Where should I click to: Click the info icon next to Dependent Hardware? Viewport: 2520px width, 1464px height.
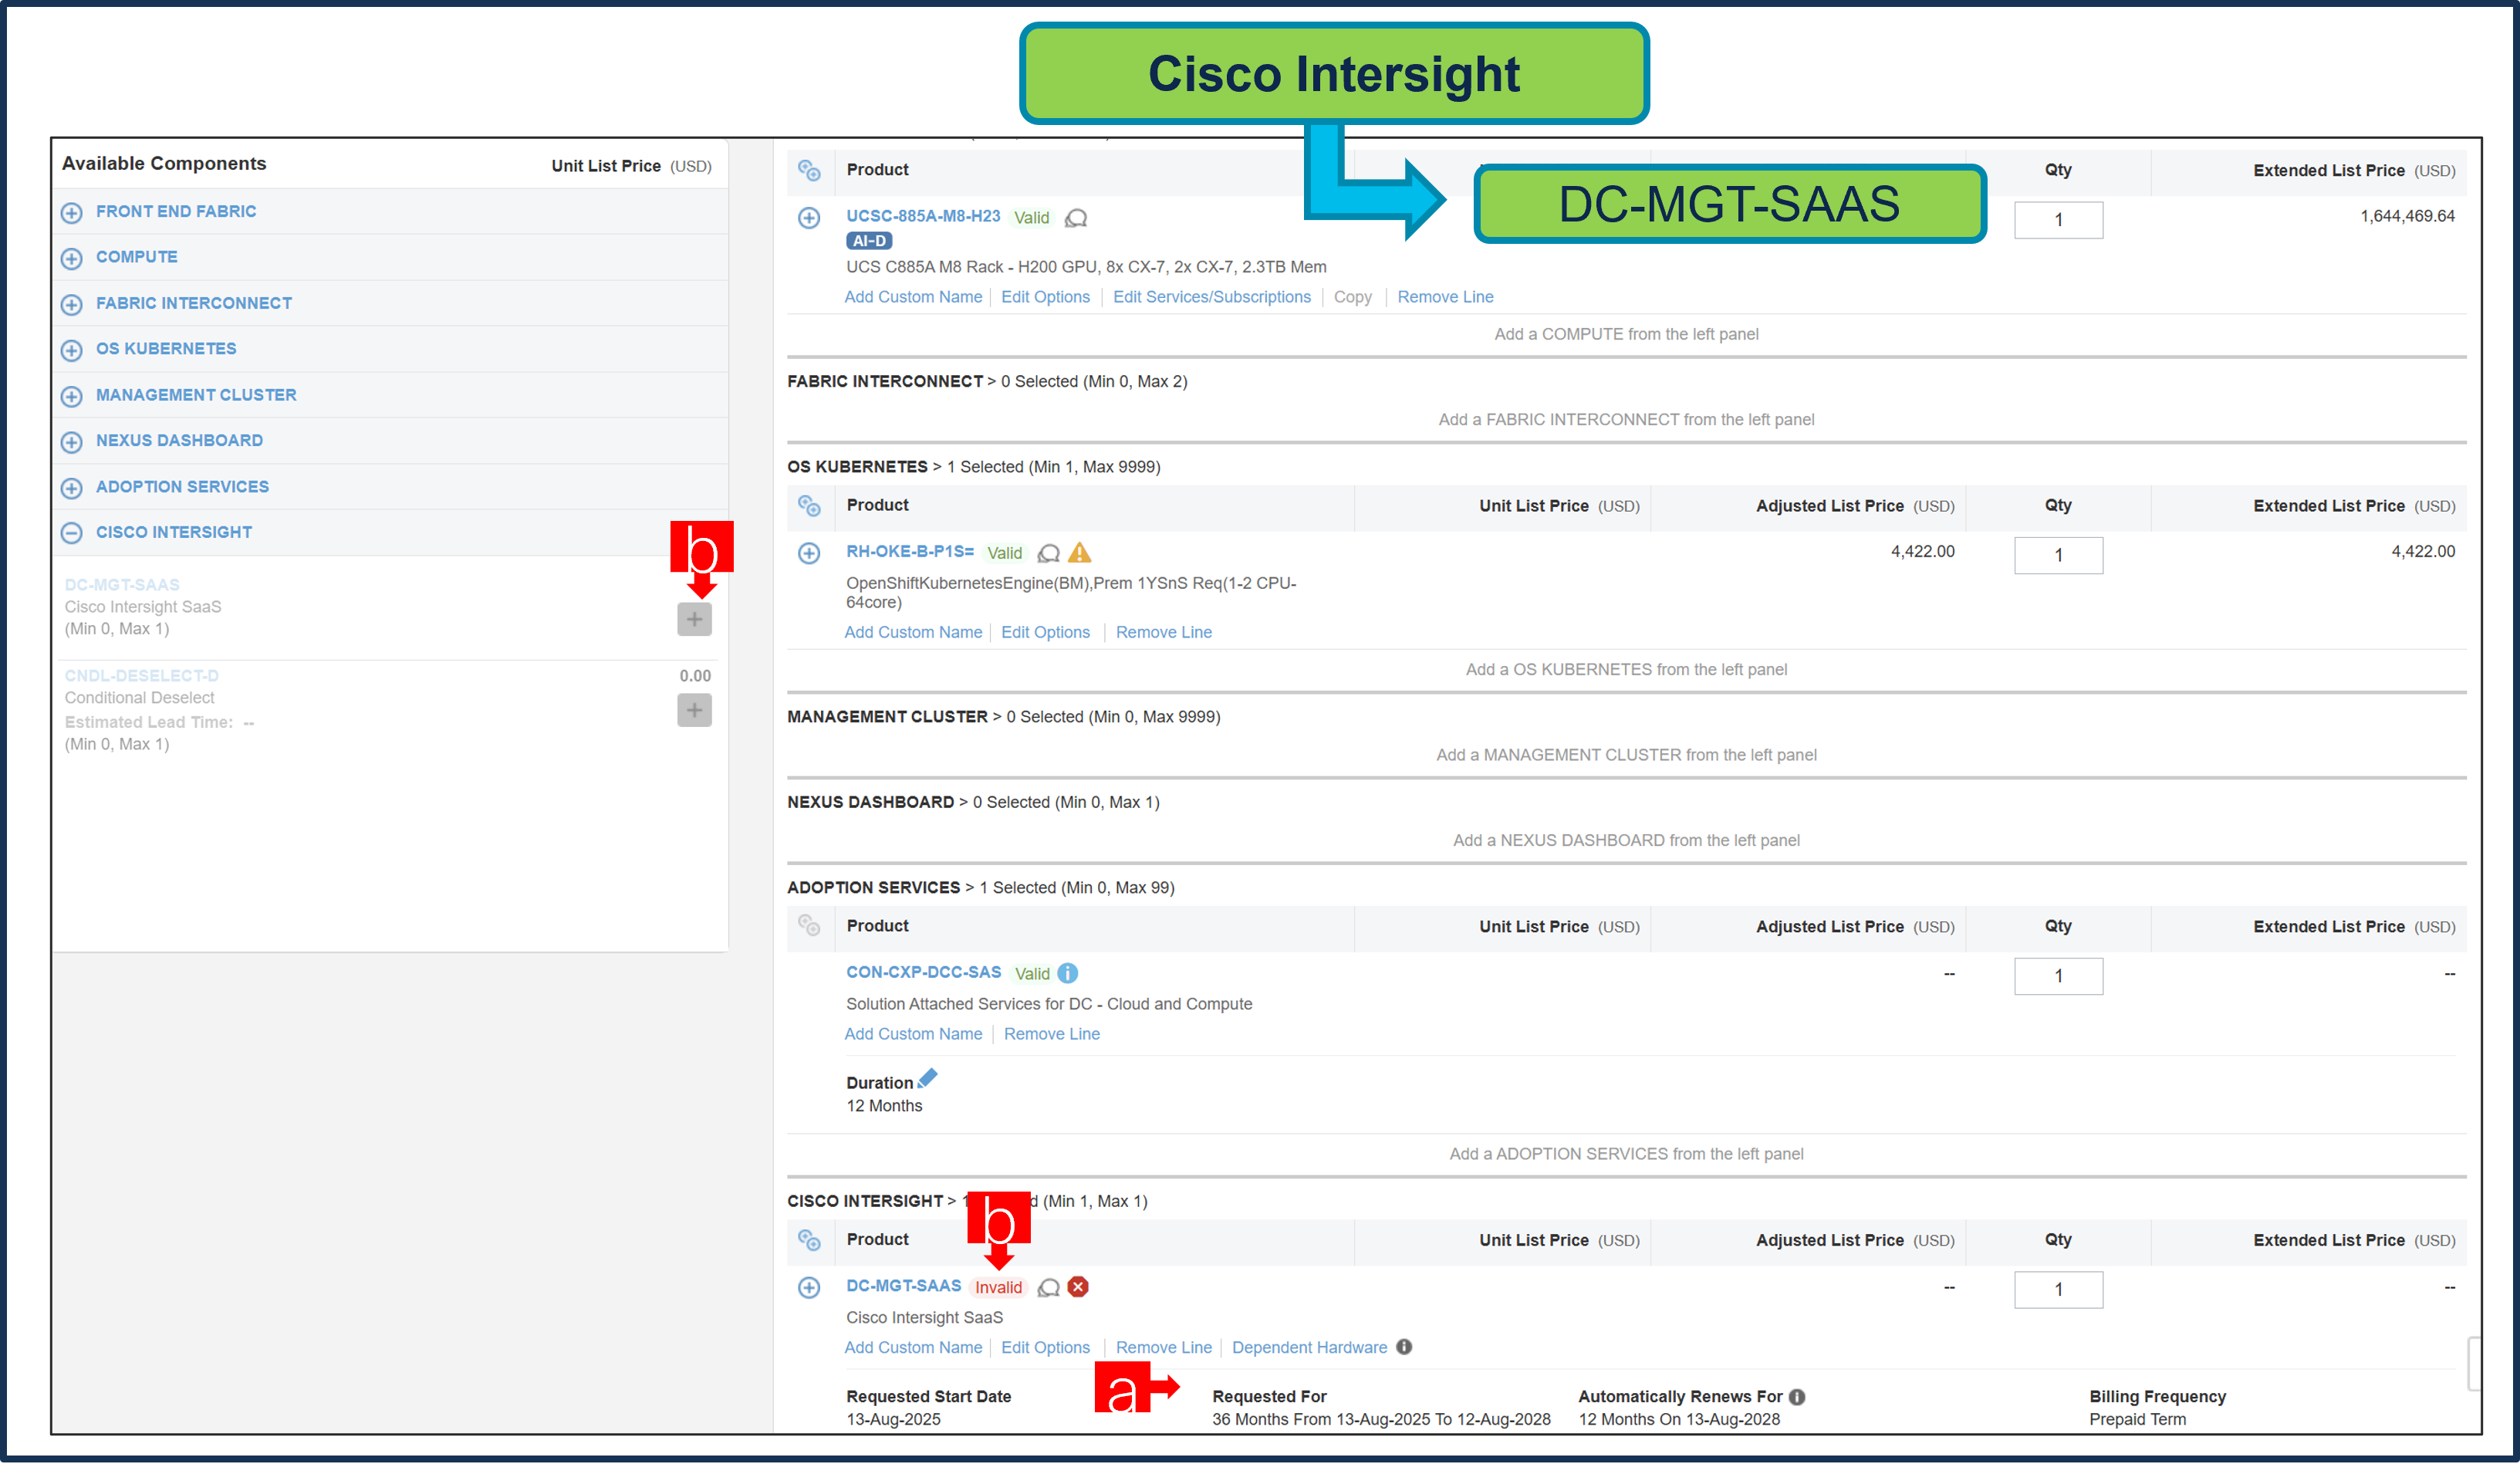(1404, 1347)
